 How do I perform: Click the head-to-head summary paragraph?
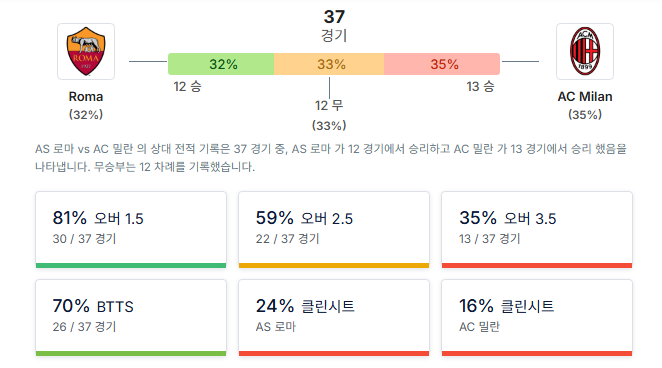331,158
